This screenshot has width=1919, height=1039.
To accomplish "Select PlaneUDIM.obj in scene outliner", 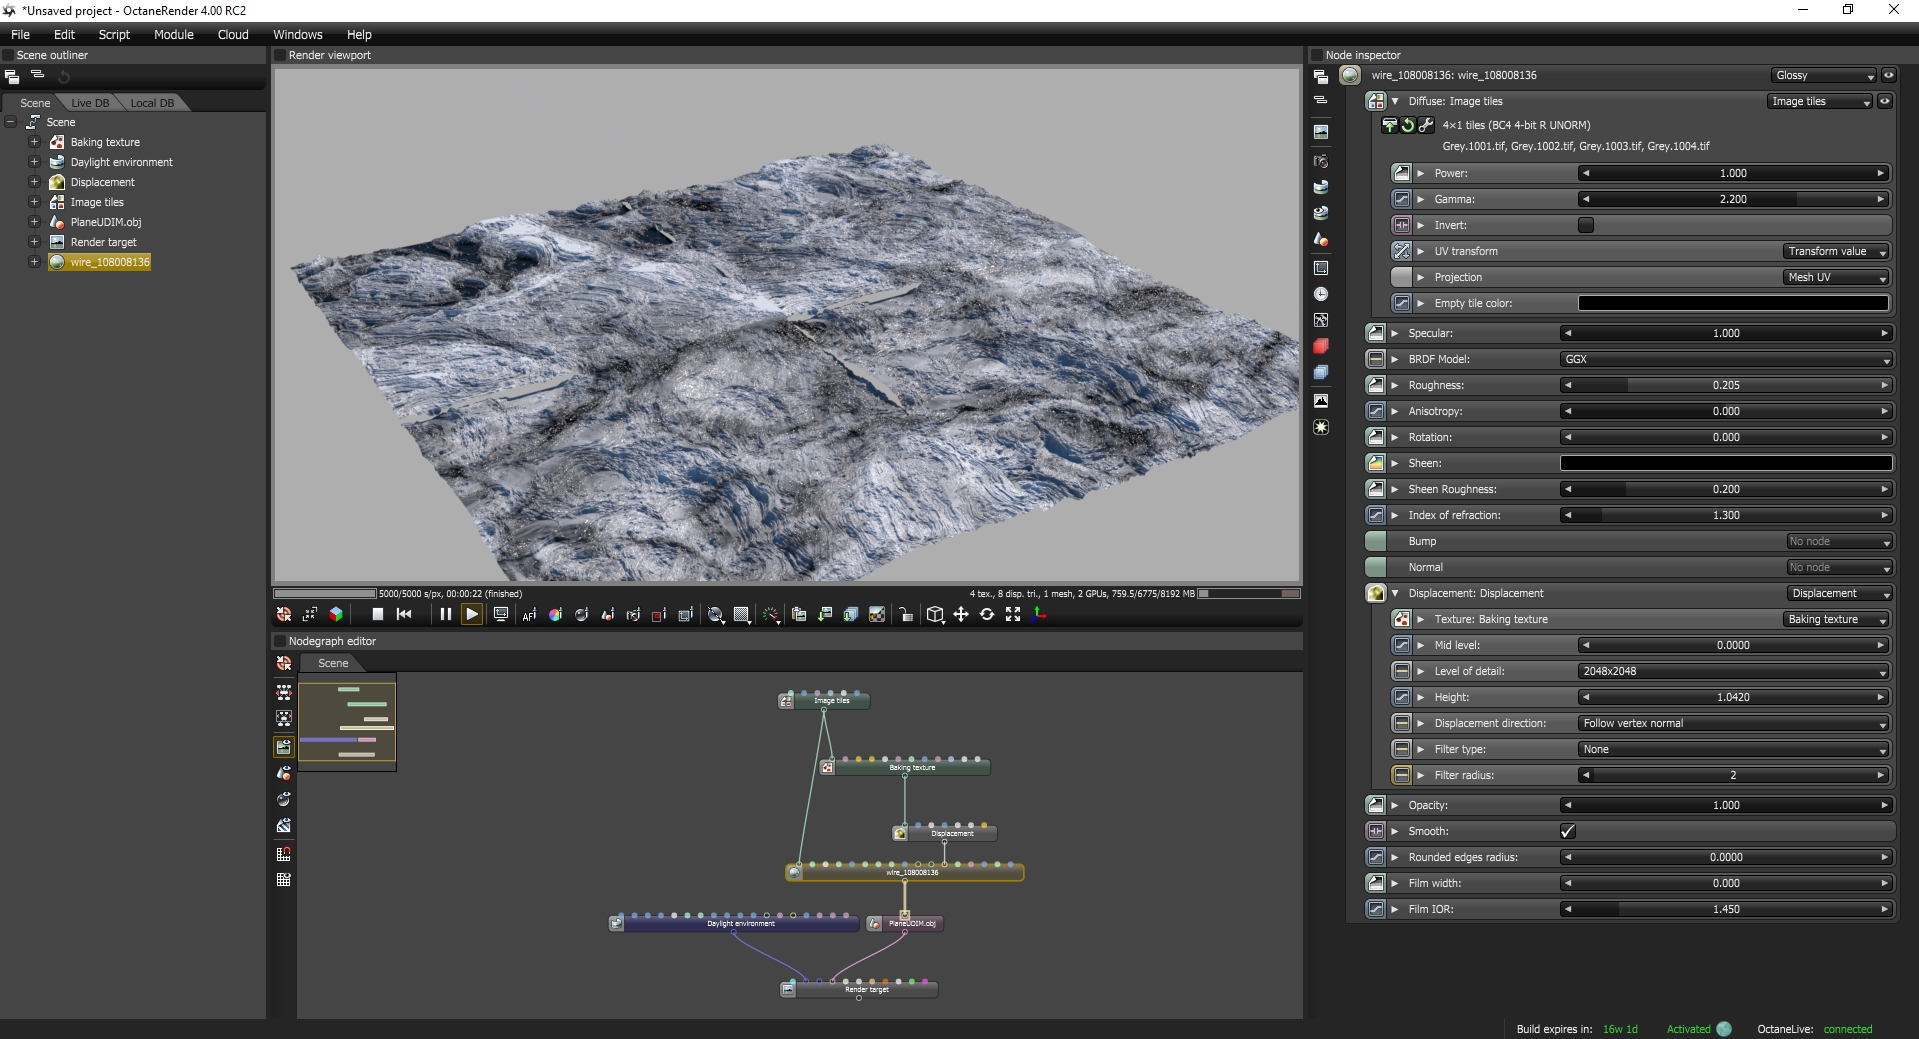I will (x=106, y=222).
